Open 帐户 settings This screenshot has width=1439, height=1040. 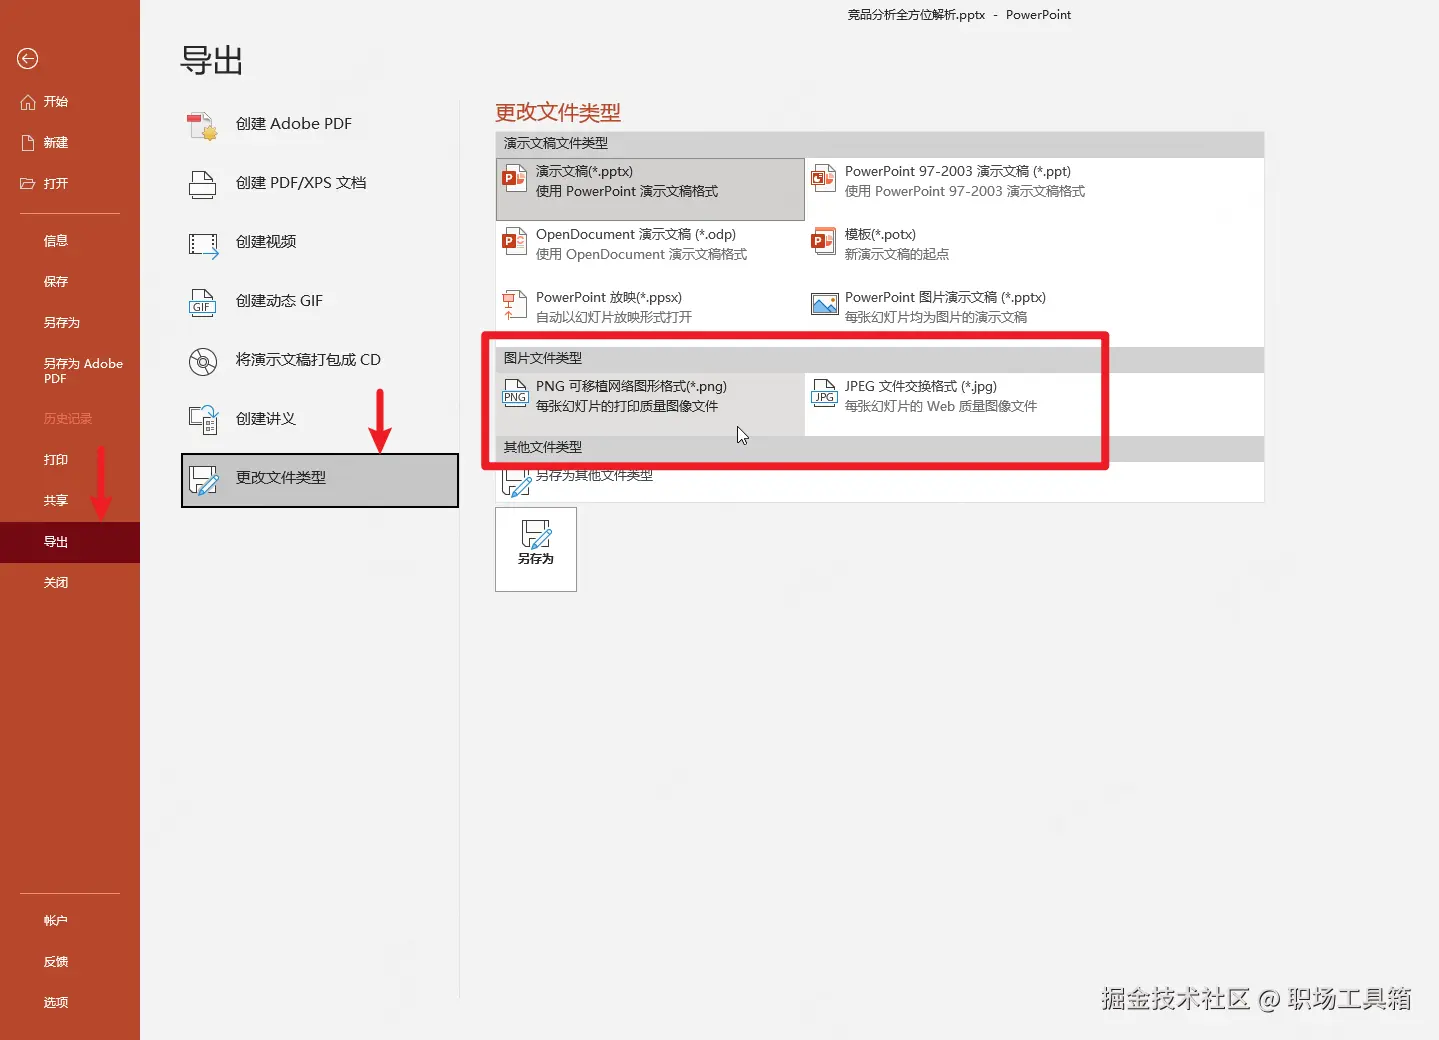click(x=70, y=921)
